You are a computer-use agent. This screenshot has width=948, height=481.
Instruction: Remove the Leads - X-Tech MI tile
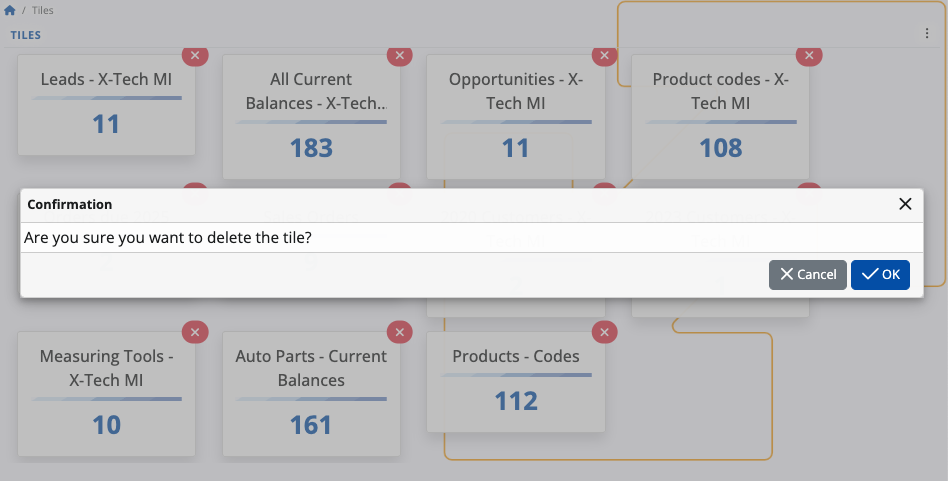pyautogui.click(x=195, y=56)
